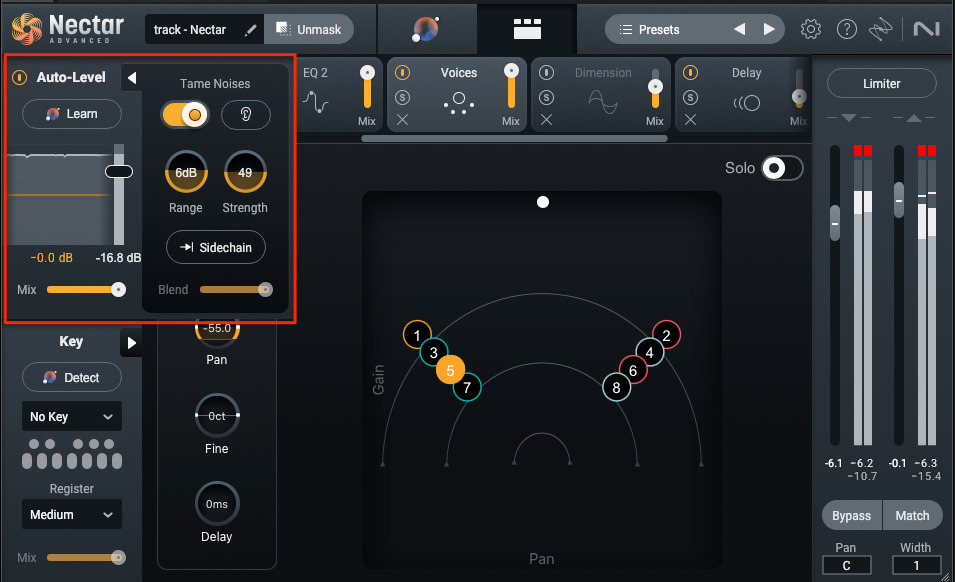
Task: Click the white lead vocal dot
Action: (x=543, y=202)
